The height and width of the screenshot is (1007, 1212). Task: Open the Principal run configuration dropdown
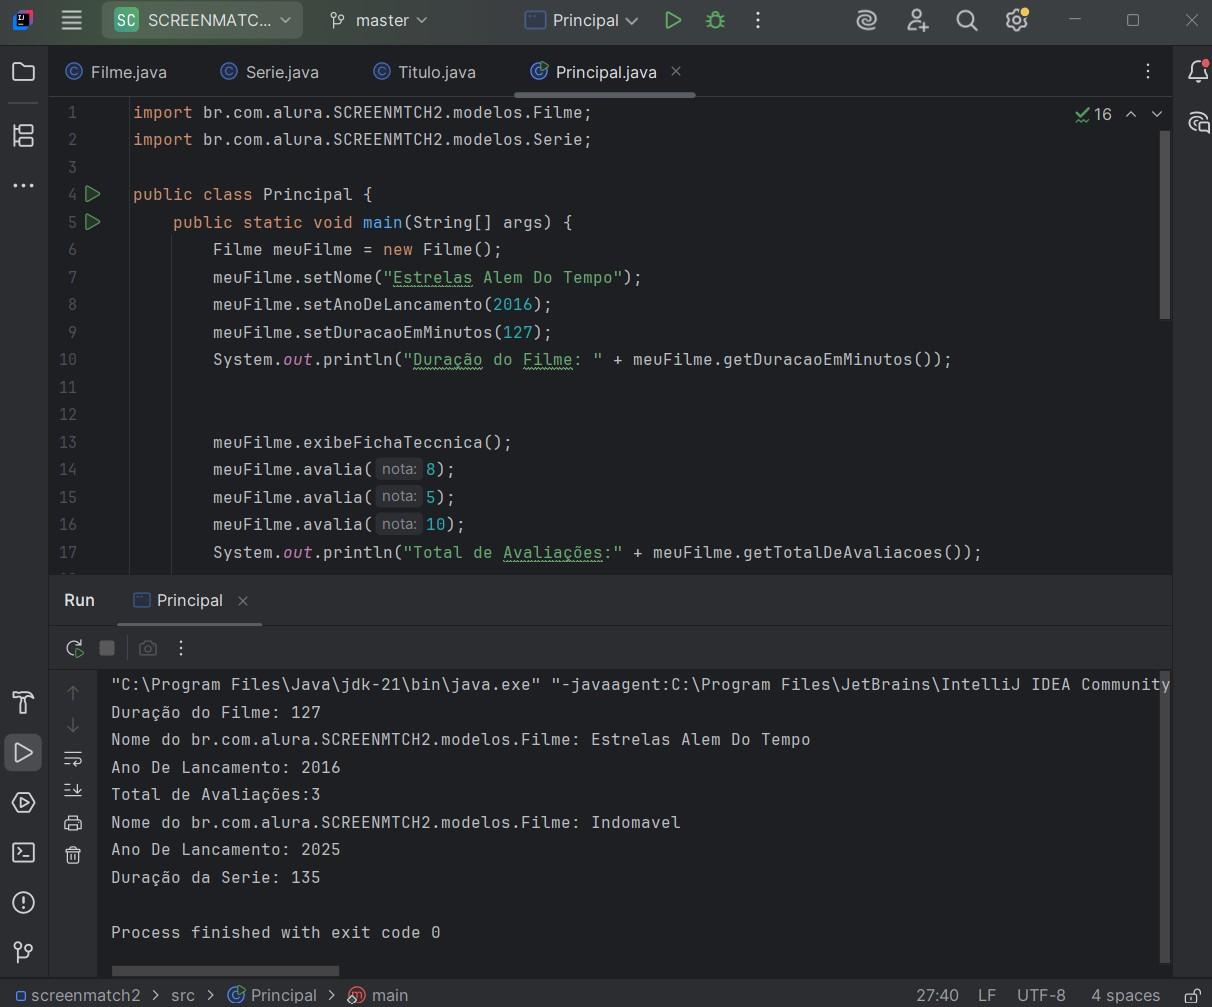pos(582,20)
